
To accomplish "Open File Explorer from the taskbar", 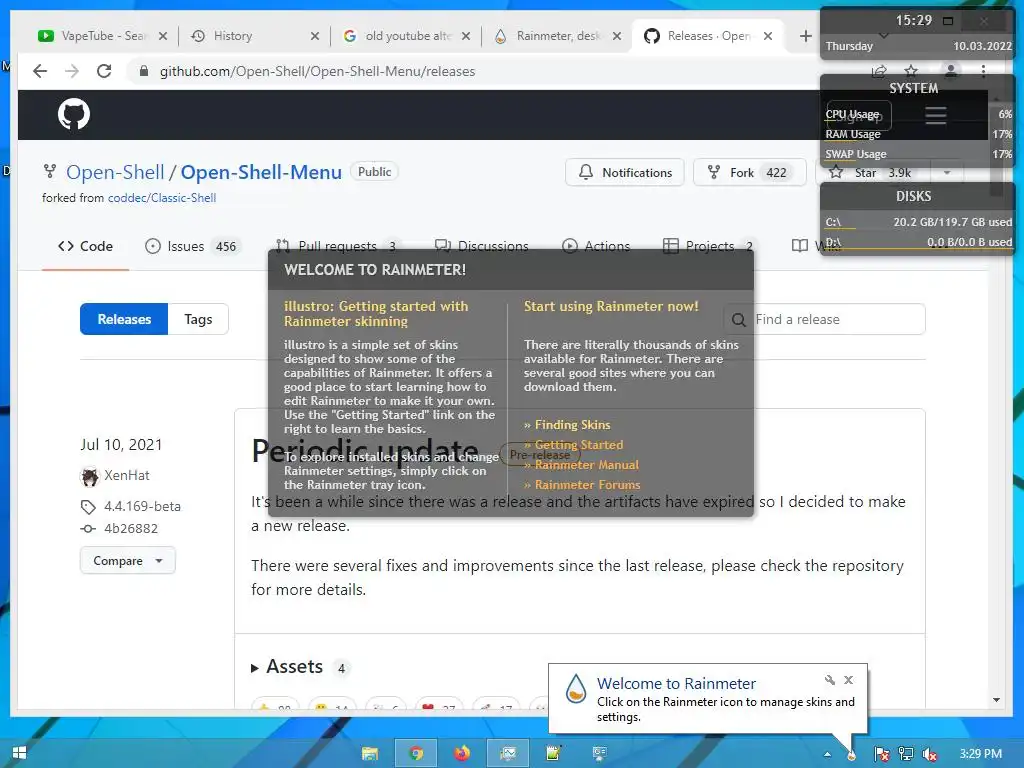I will click(370, 754).
